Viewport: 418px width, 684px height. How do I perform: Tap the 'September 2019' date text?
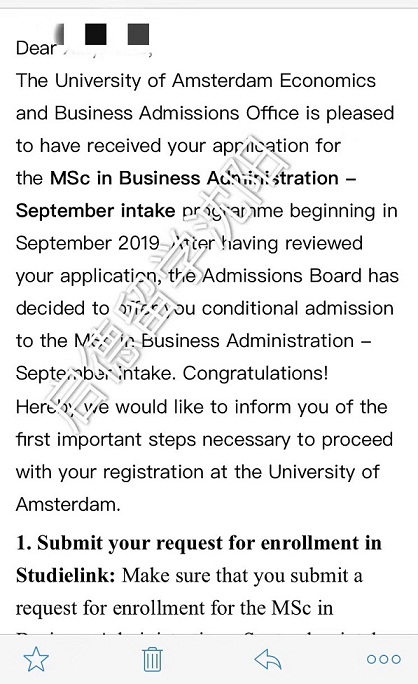(87, 243)
